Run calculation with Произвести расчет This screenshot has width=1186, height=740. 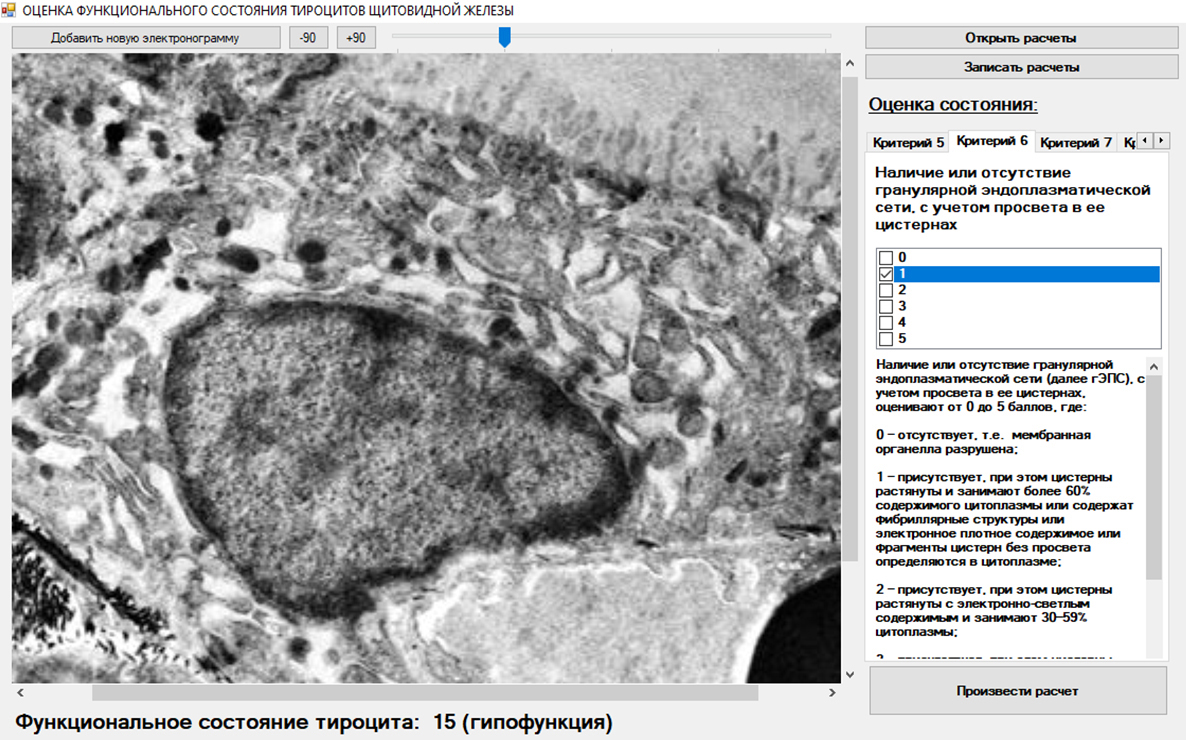[x=1017, y=691]
